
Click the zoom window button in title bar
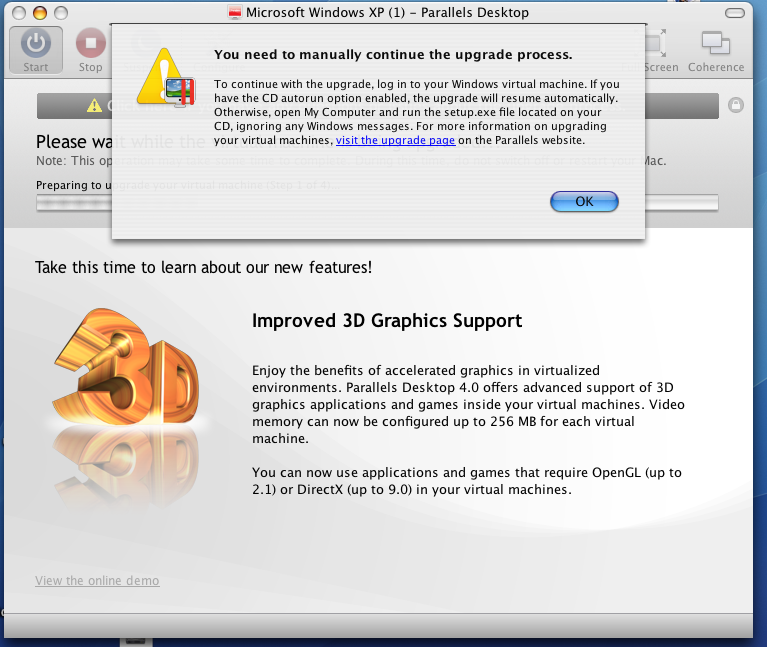[61, 13]
